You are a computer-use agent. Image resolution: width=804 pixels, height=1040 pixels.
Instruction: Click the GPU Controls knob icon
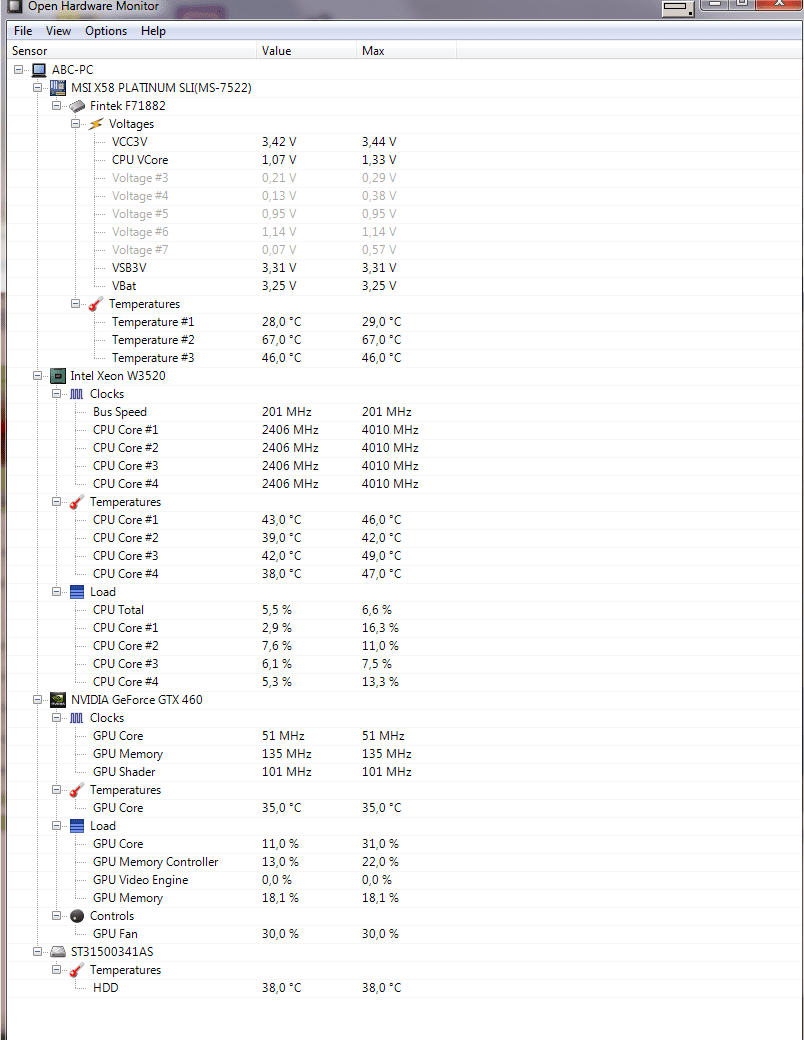[77, 916]
